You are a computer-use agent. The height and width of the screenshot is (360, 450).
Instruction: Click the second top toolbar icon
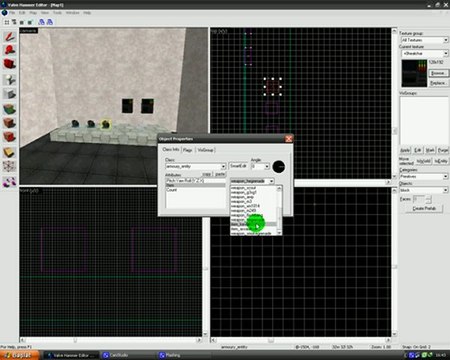point(14,22)
